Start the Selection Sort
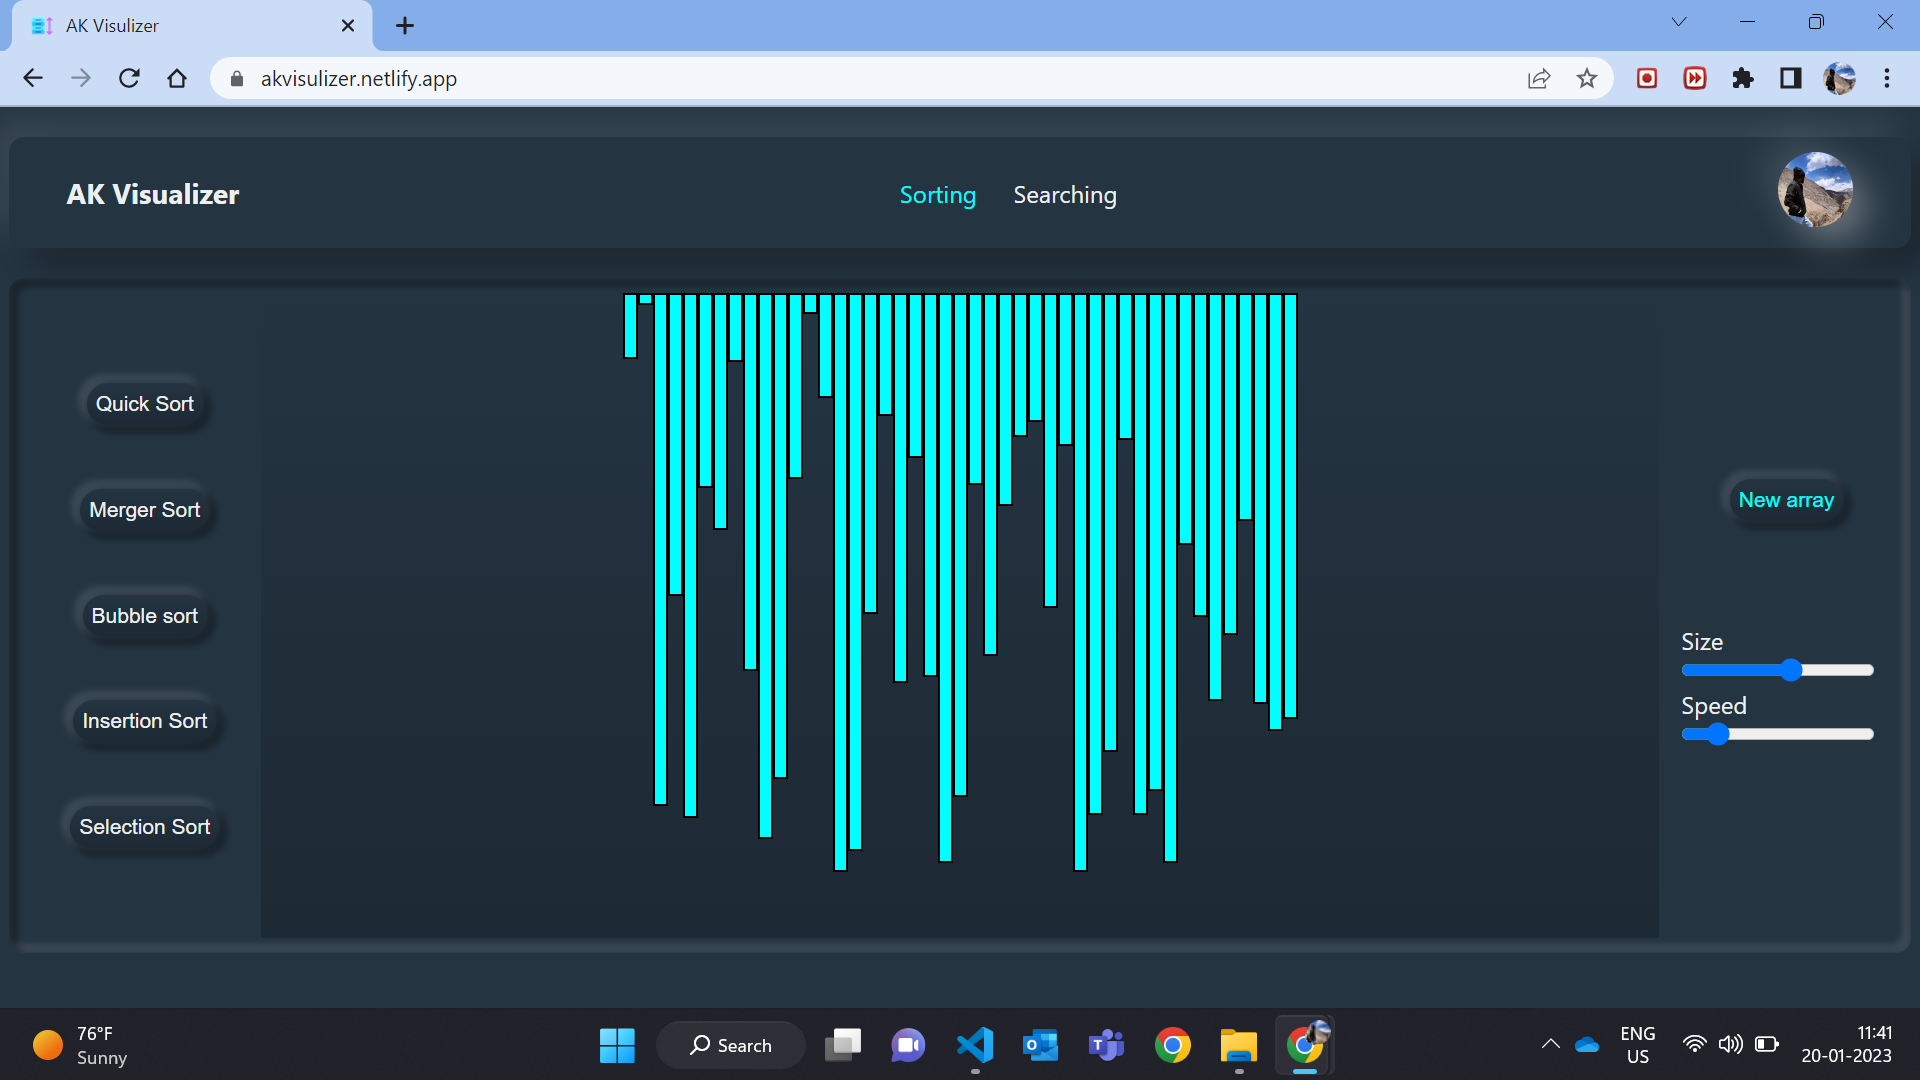This screenshot has height=1080, width=1920. (x=144, y=827)
